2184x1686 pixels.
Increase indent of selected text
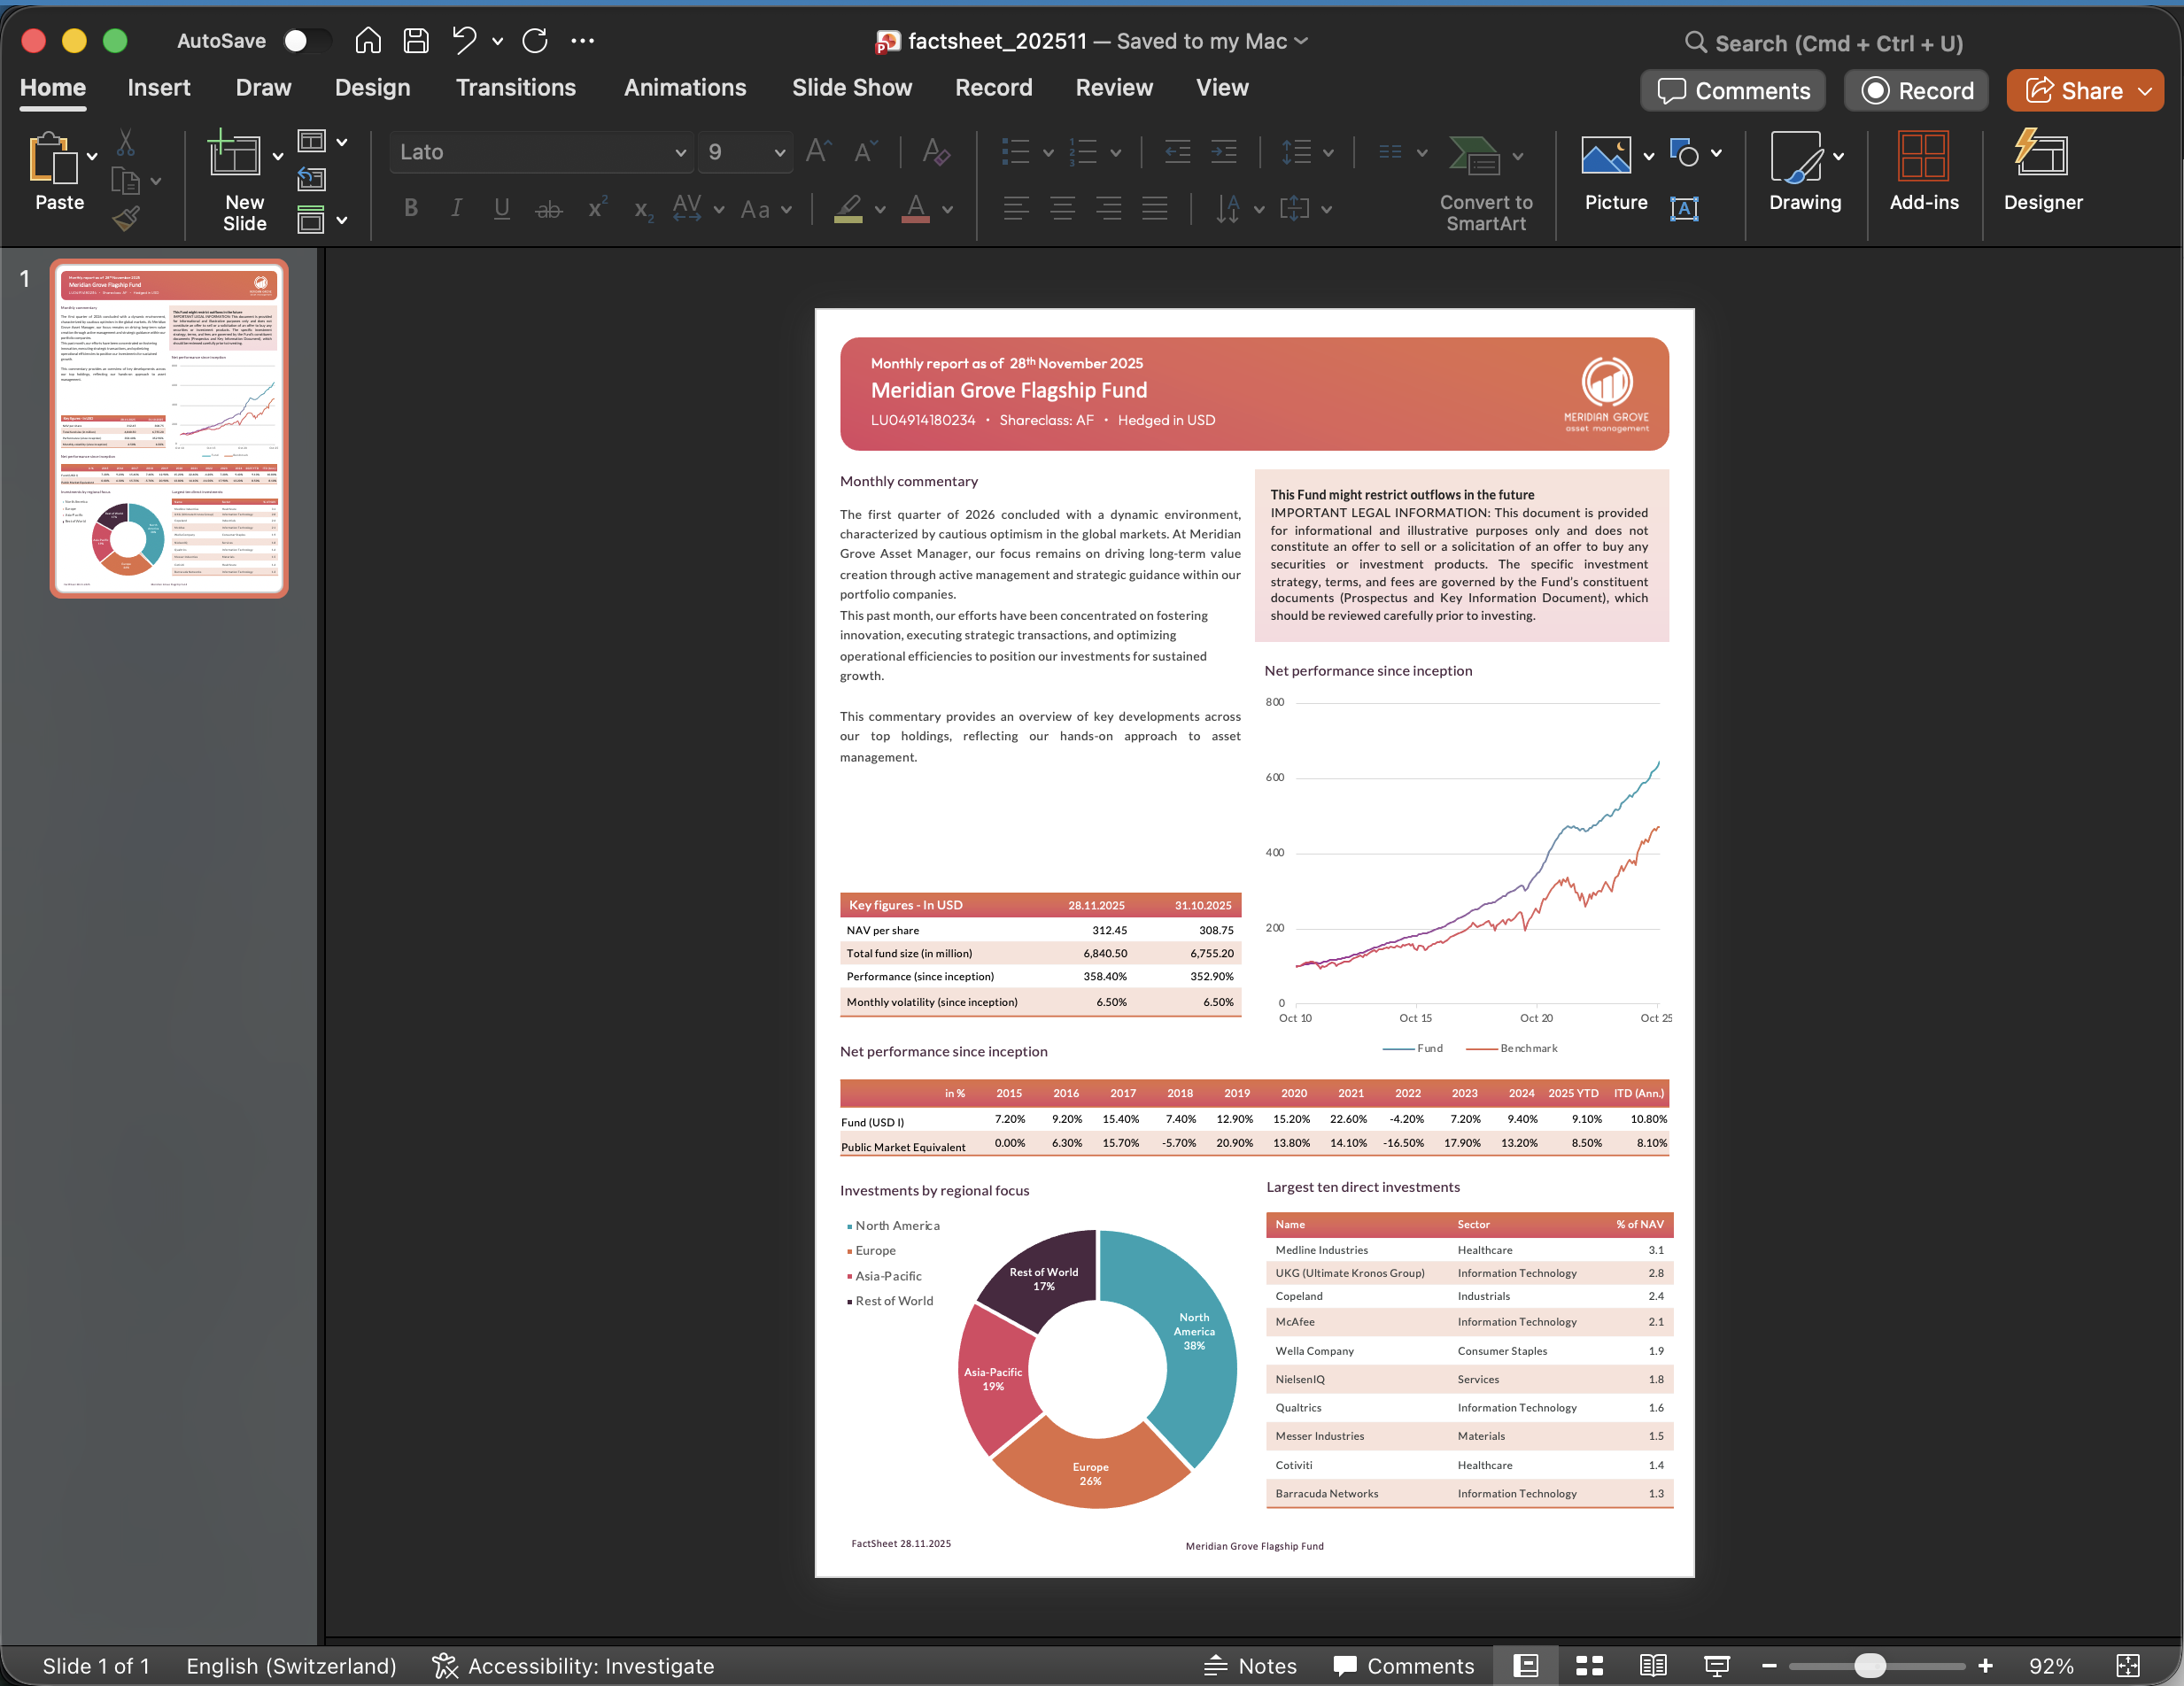point(1224,152)
